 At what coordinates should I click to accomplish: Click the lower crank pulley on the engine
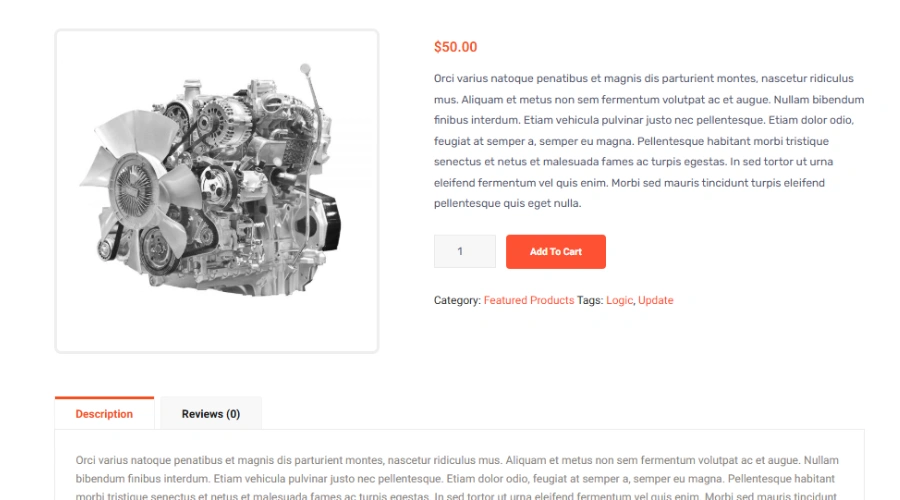156,251
